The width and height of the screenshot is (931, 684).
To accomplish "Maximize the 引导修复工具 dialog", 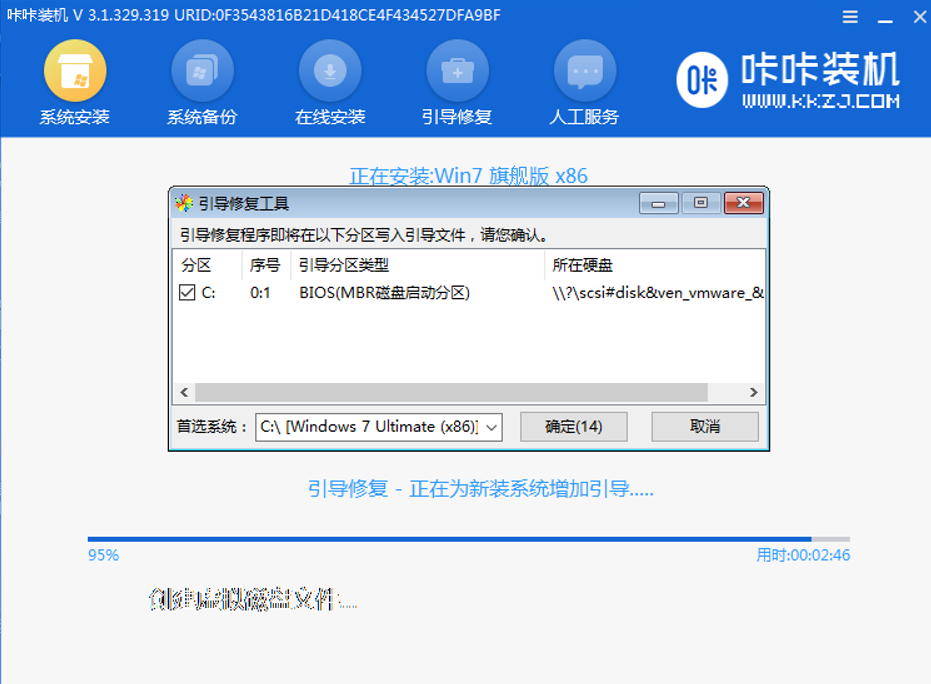I will [701, 203].
